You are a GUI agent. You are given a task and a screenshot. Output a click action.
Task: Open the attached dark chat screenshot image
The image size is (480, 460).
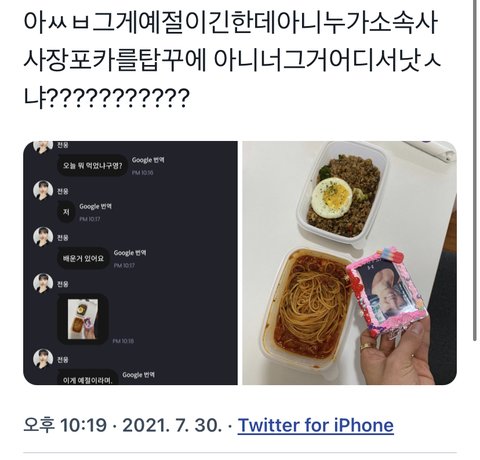click(130, 263)
